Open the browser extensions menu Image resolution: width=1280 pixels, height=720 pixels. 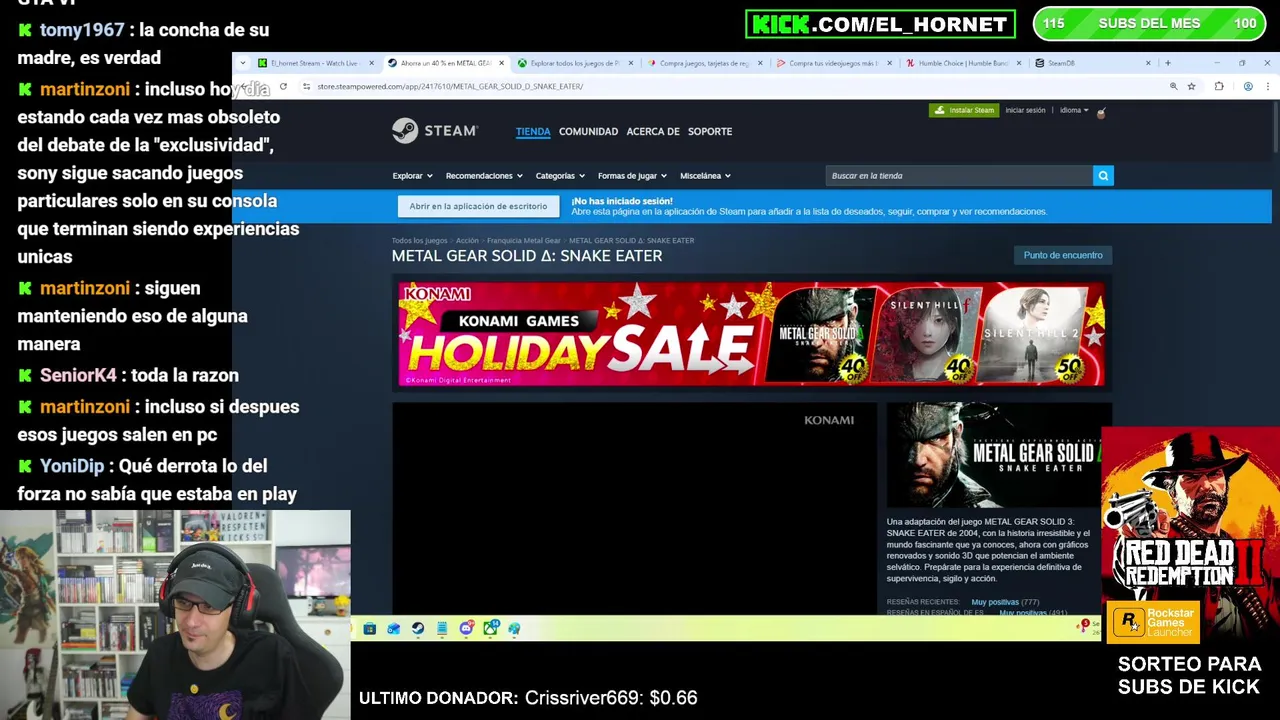1219,86
